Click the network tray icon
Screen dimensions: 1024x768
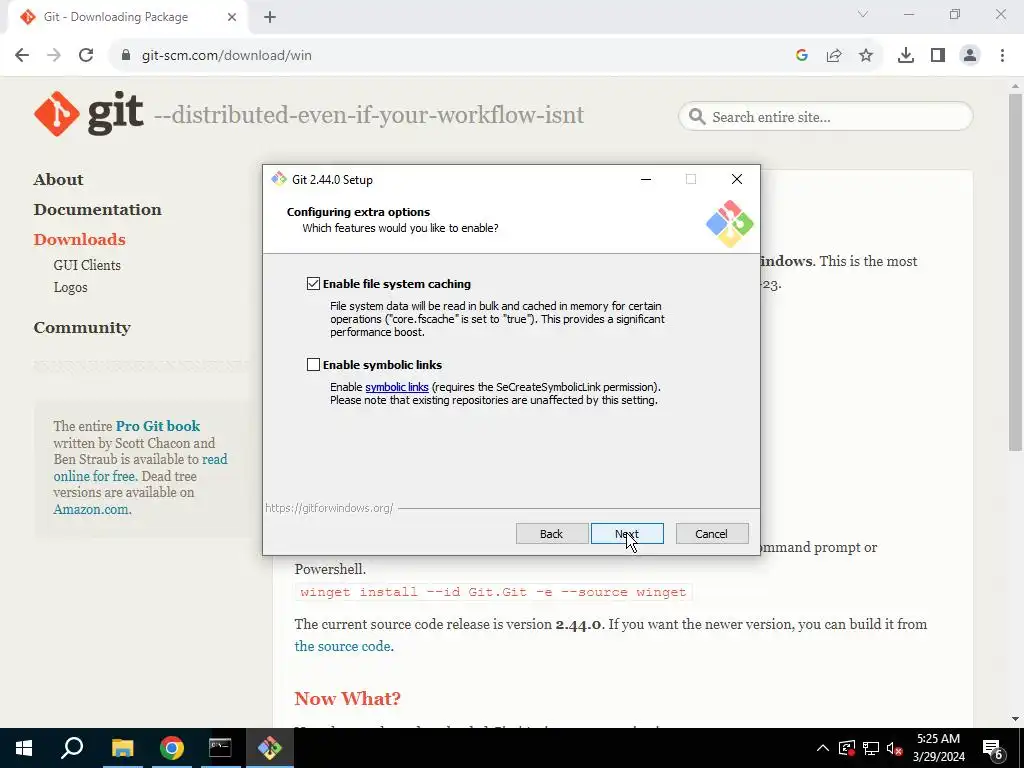871,748
